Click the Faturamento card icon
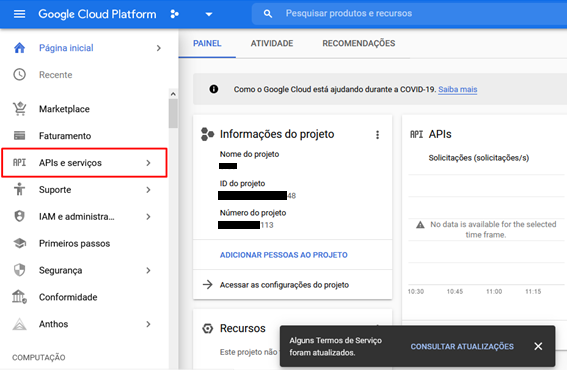567x370 pixels. (20, 136)
